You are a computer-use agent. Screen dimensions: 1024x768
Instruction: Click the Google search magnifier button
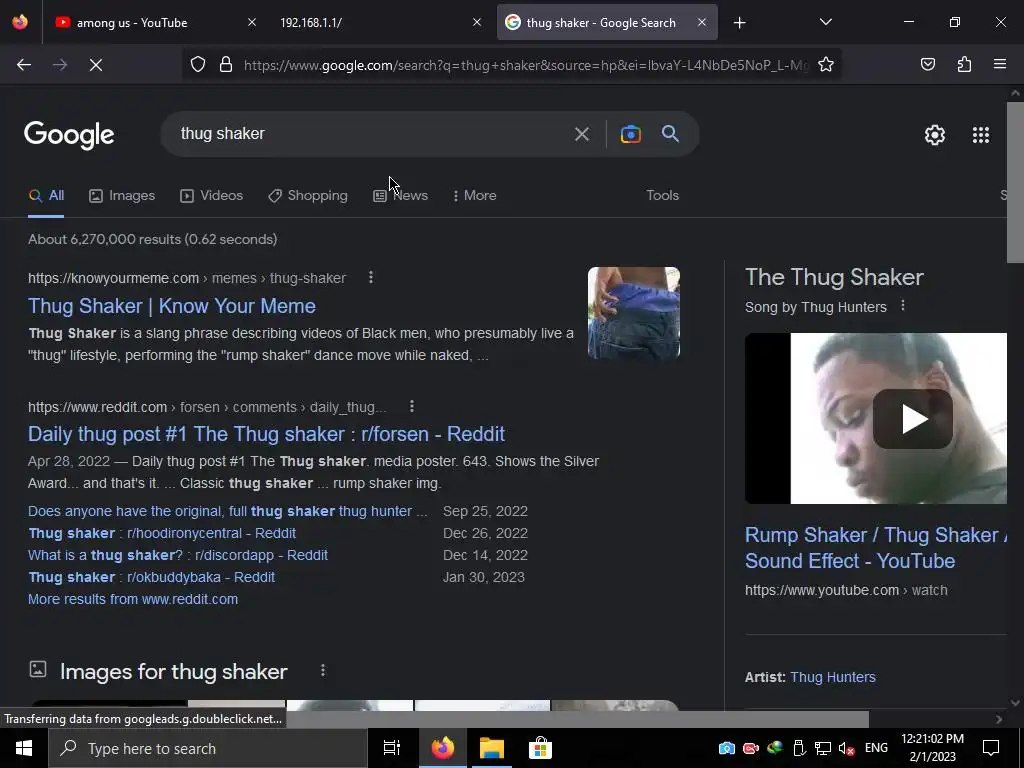[x=670, y=134]
